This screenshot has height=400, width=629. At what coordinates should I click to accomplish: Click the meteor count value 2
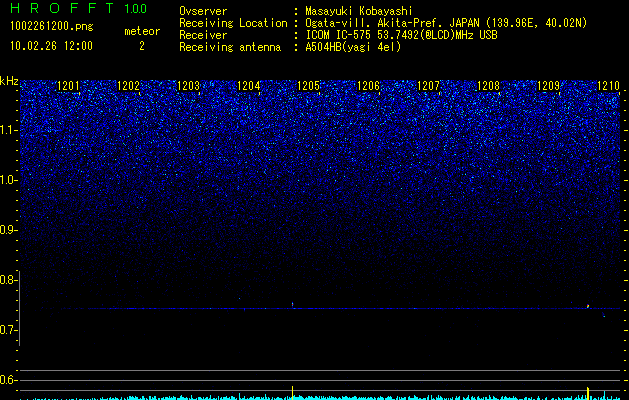pos(142,46)
